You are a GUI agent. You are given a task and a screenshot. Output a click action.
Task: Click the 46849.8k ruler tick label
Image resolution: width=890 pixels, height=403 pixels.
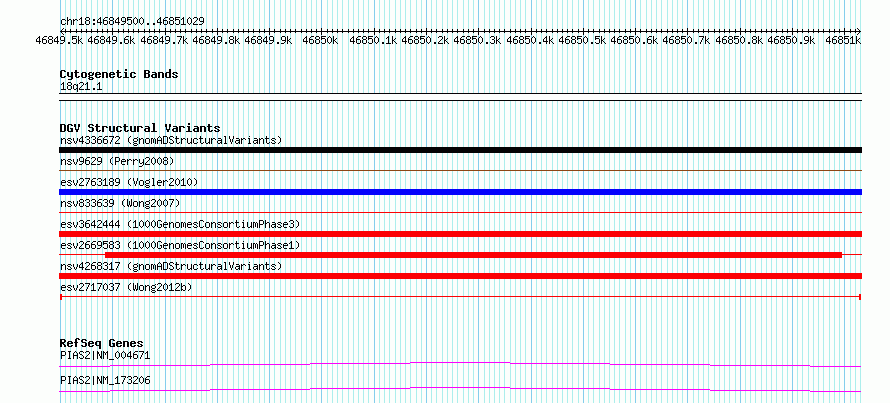pos(216,40)
